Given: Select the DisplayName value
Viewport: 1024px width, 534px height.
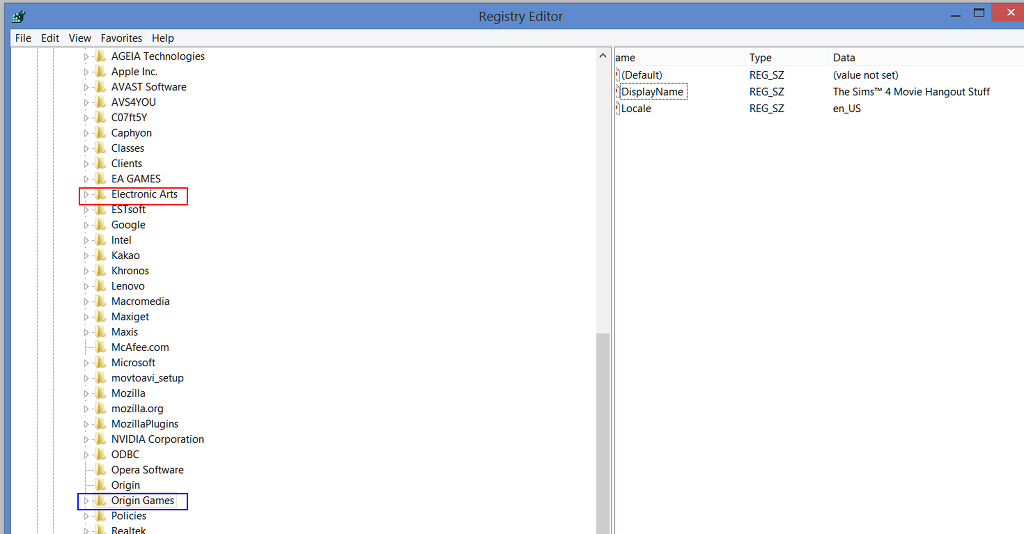Looking at the screenshot, I should (652, 92).
